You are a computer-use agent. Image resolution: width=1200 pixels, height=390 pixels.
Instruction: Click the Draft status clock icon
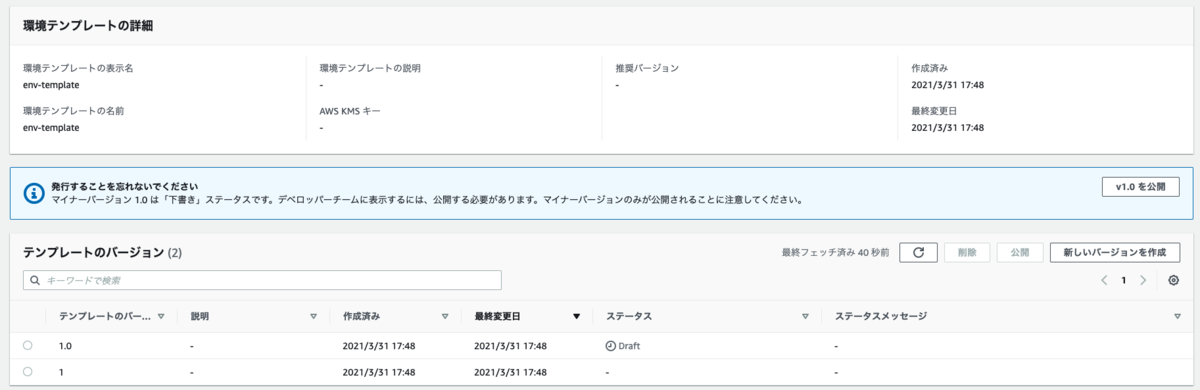(x=611, y=345)
